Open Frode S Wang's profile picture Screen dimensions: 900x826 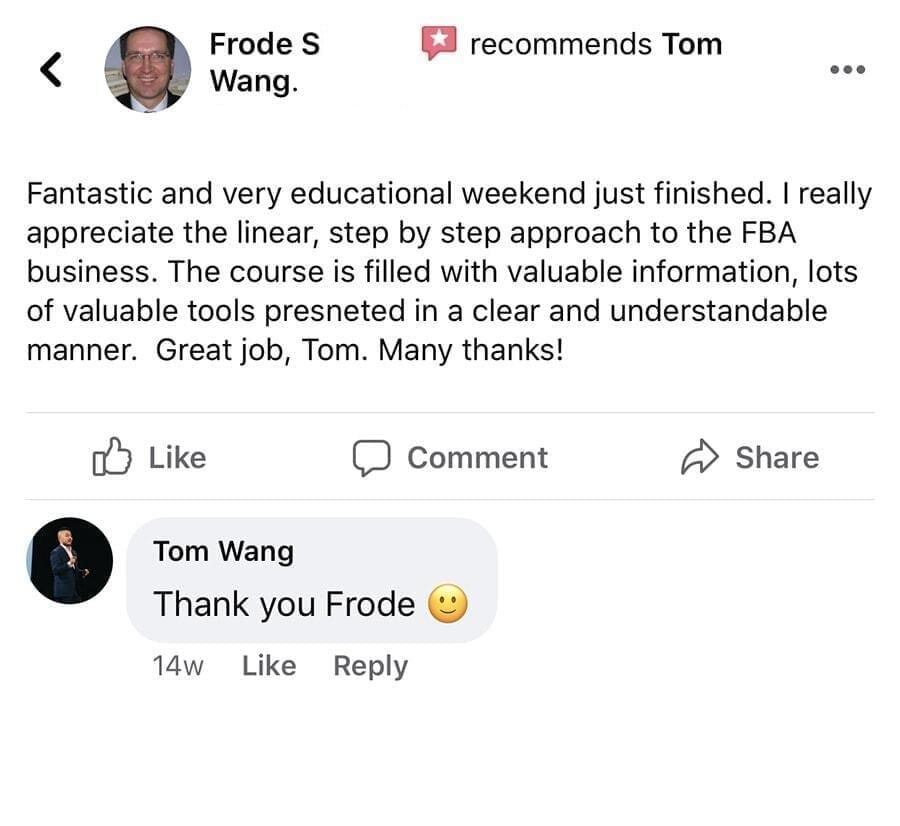[147, 68]
